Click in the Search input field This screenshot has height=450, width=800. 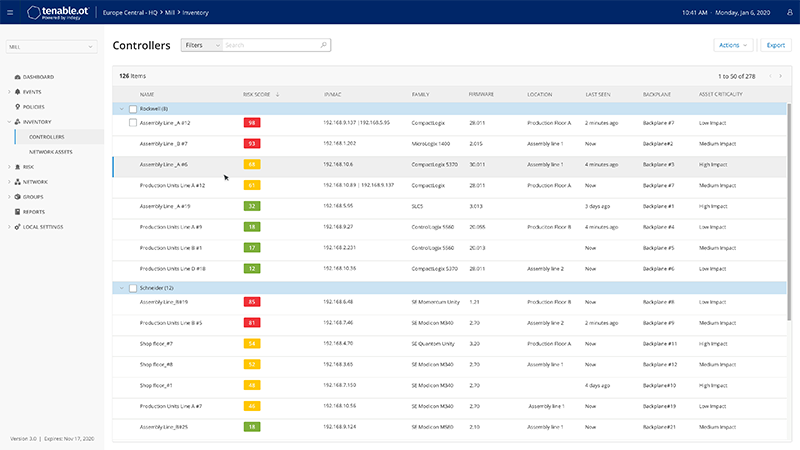pos(271,45)
